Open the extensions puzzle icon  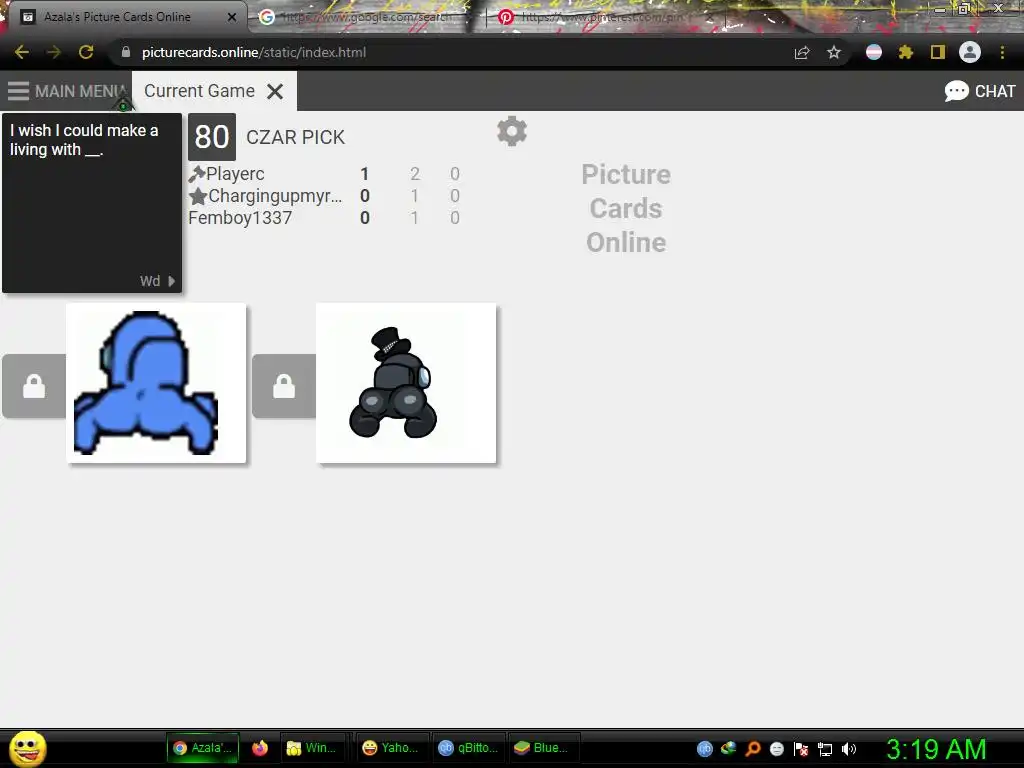pos(906,52)
